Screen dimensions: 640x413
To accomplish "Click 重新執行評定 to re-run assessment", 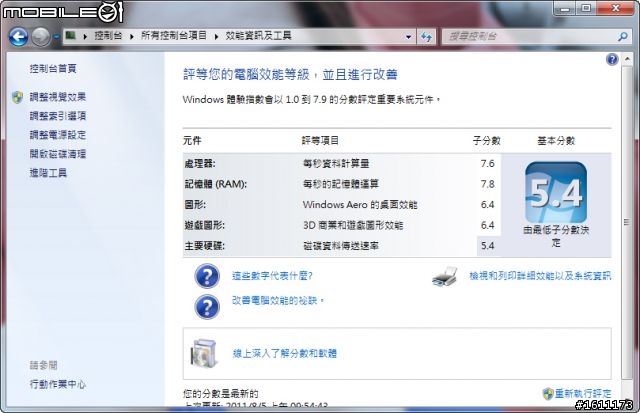I will 583,393.
